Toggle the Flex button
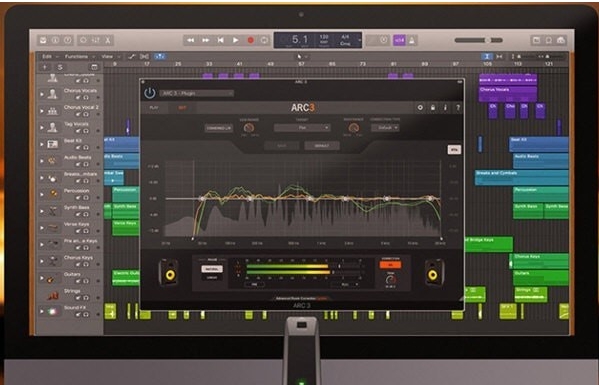Screen dimensions: 599x385 tap(144, 57)
